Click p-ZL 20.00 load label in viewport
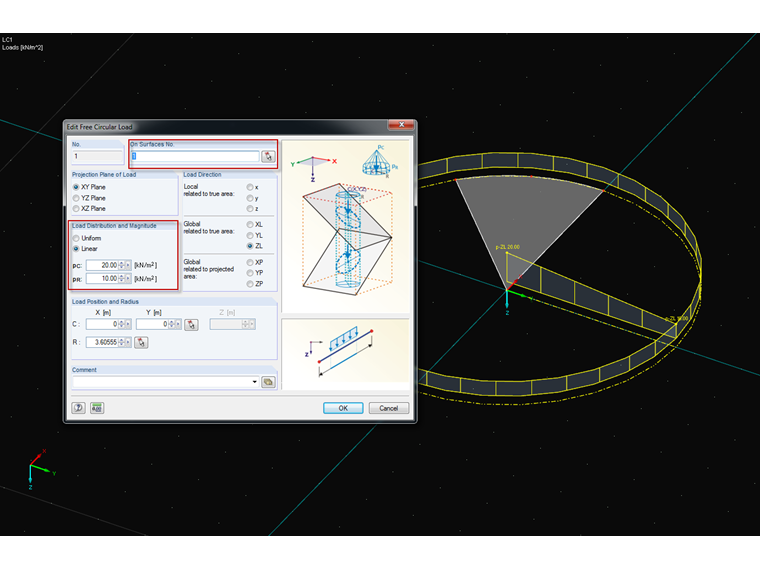Screen dimensions: 760x570 click(507, 247)
